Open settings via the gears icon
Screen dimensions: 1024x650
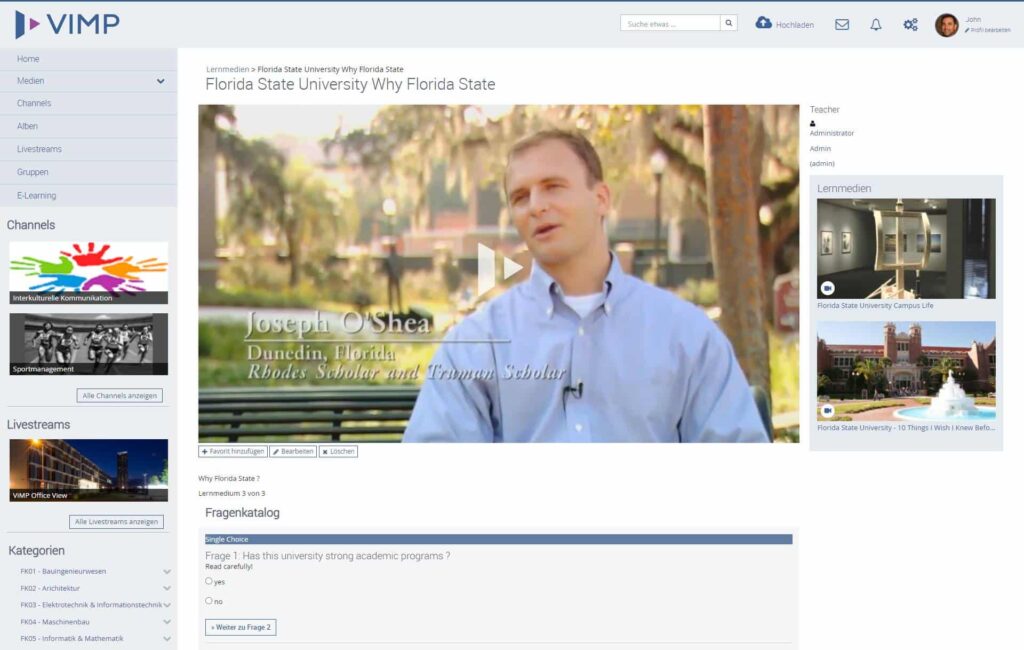click(909, 24)
